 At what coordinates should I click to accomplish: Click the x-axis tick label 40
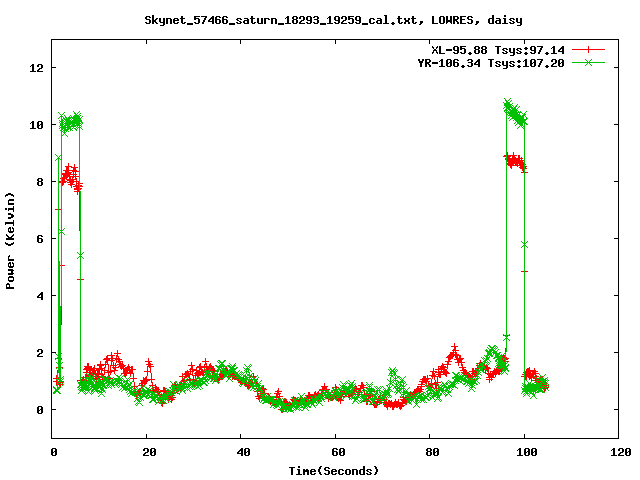click(x=243, y=452)
